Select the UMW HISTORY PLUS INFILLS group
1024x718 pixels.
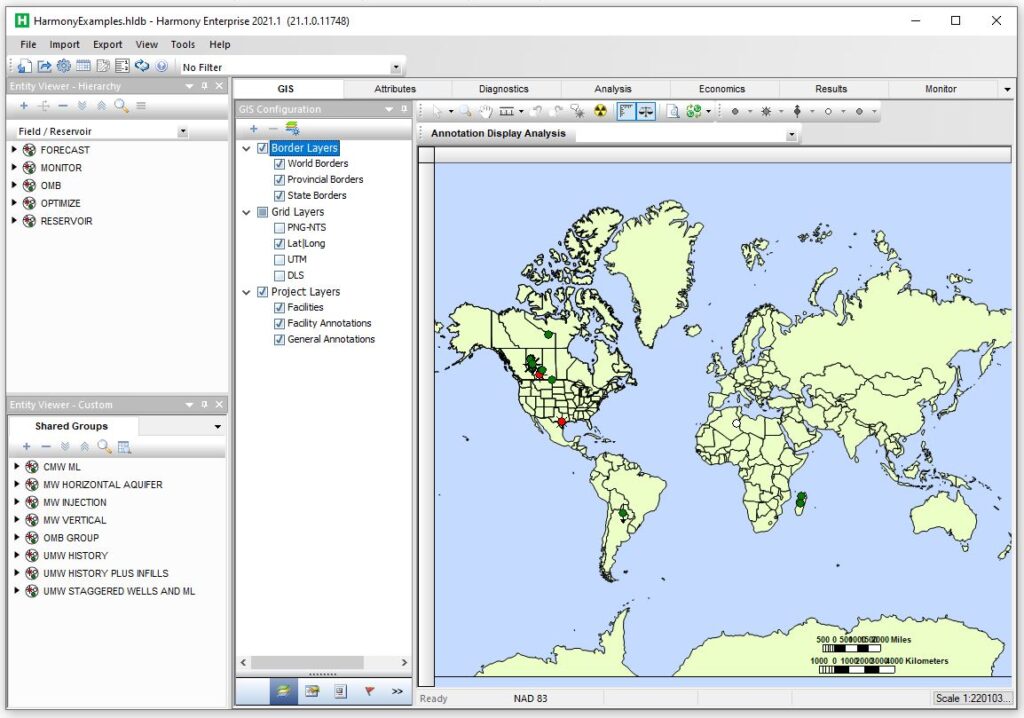pyautogui.click(x=106, y=574)
